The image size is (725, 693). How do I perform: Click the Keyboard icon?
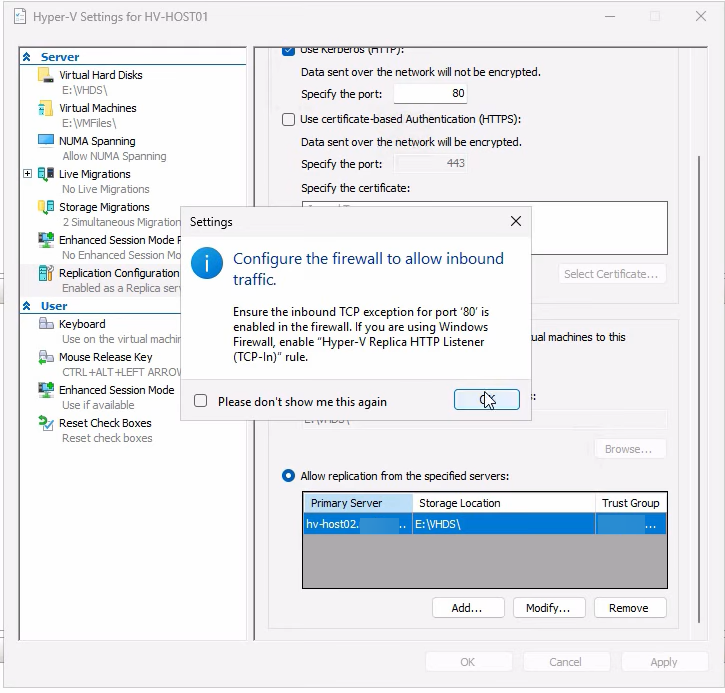tap(45, 324)
